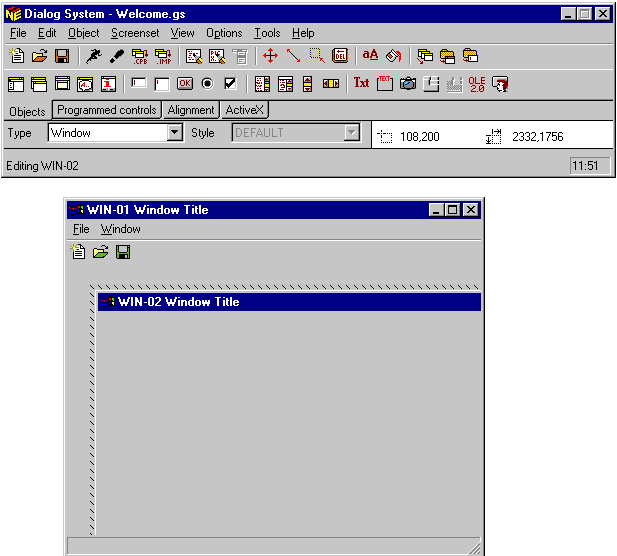Click the red four-arrow Move tool
Screen dimensions: 617x556
click(270, 55)
